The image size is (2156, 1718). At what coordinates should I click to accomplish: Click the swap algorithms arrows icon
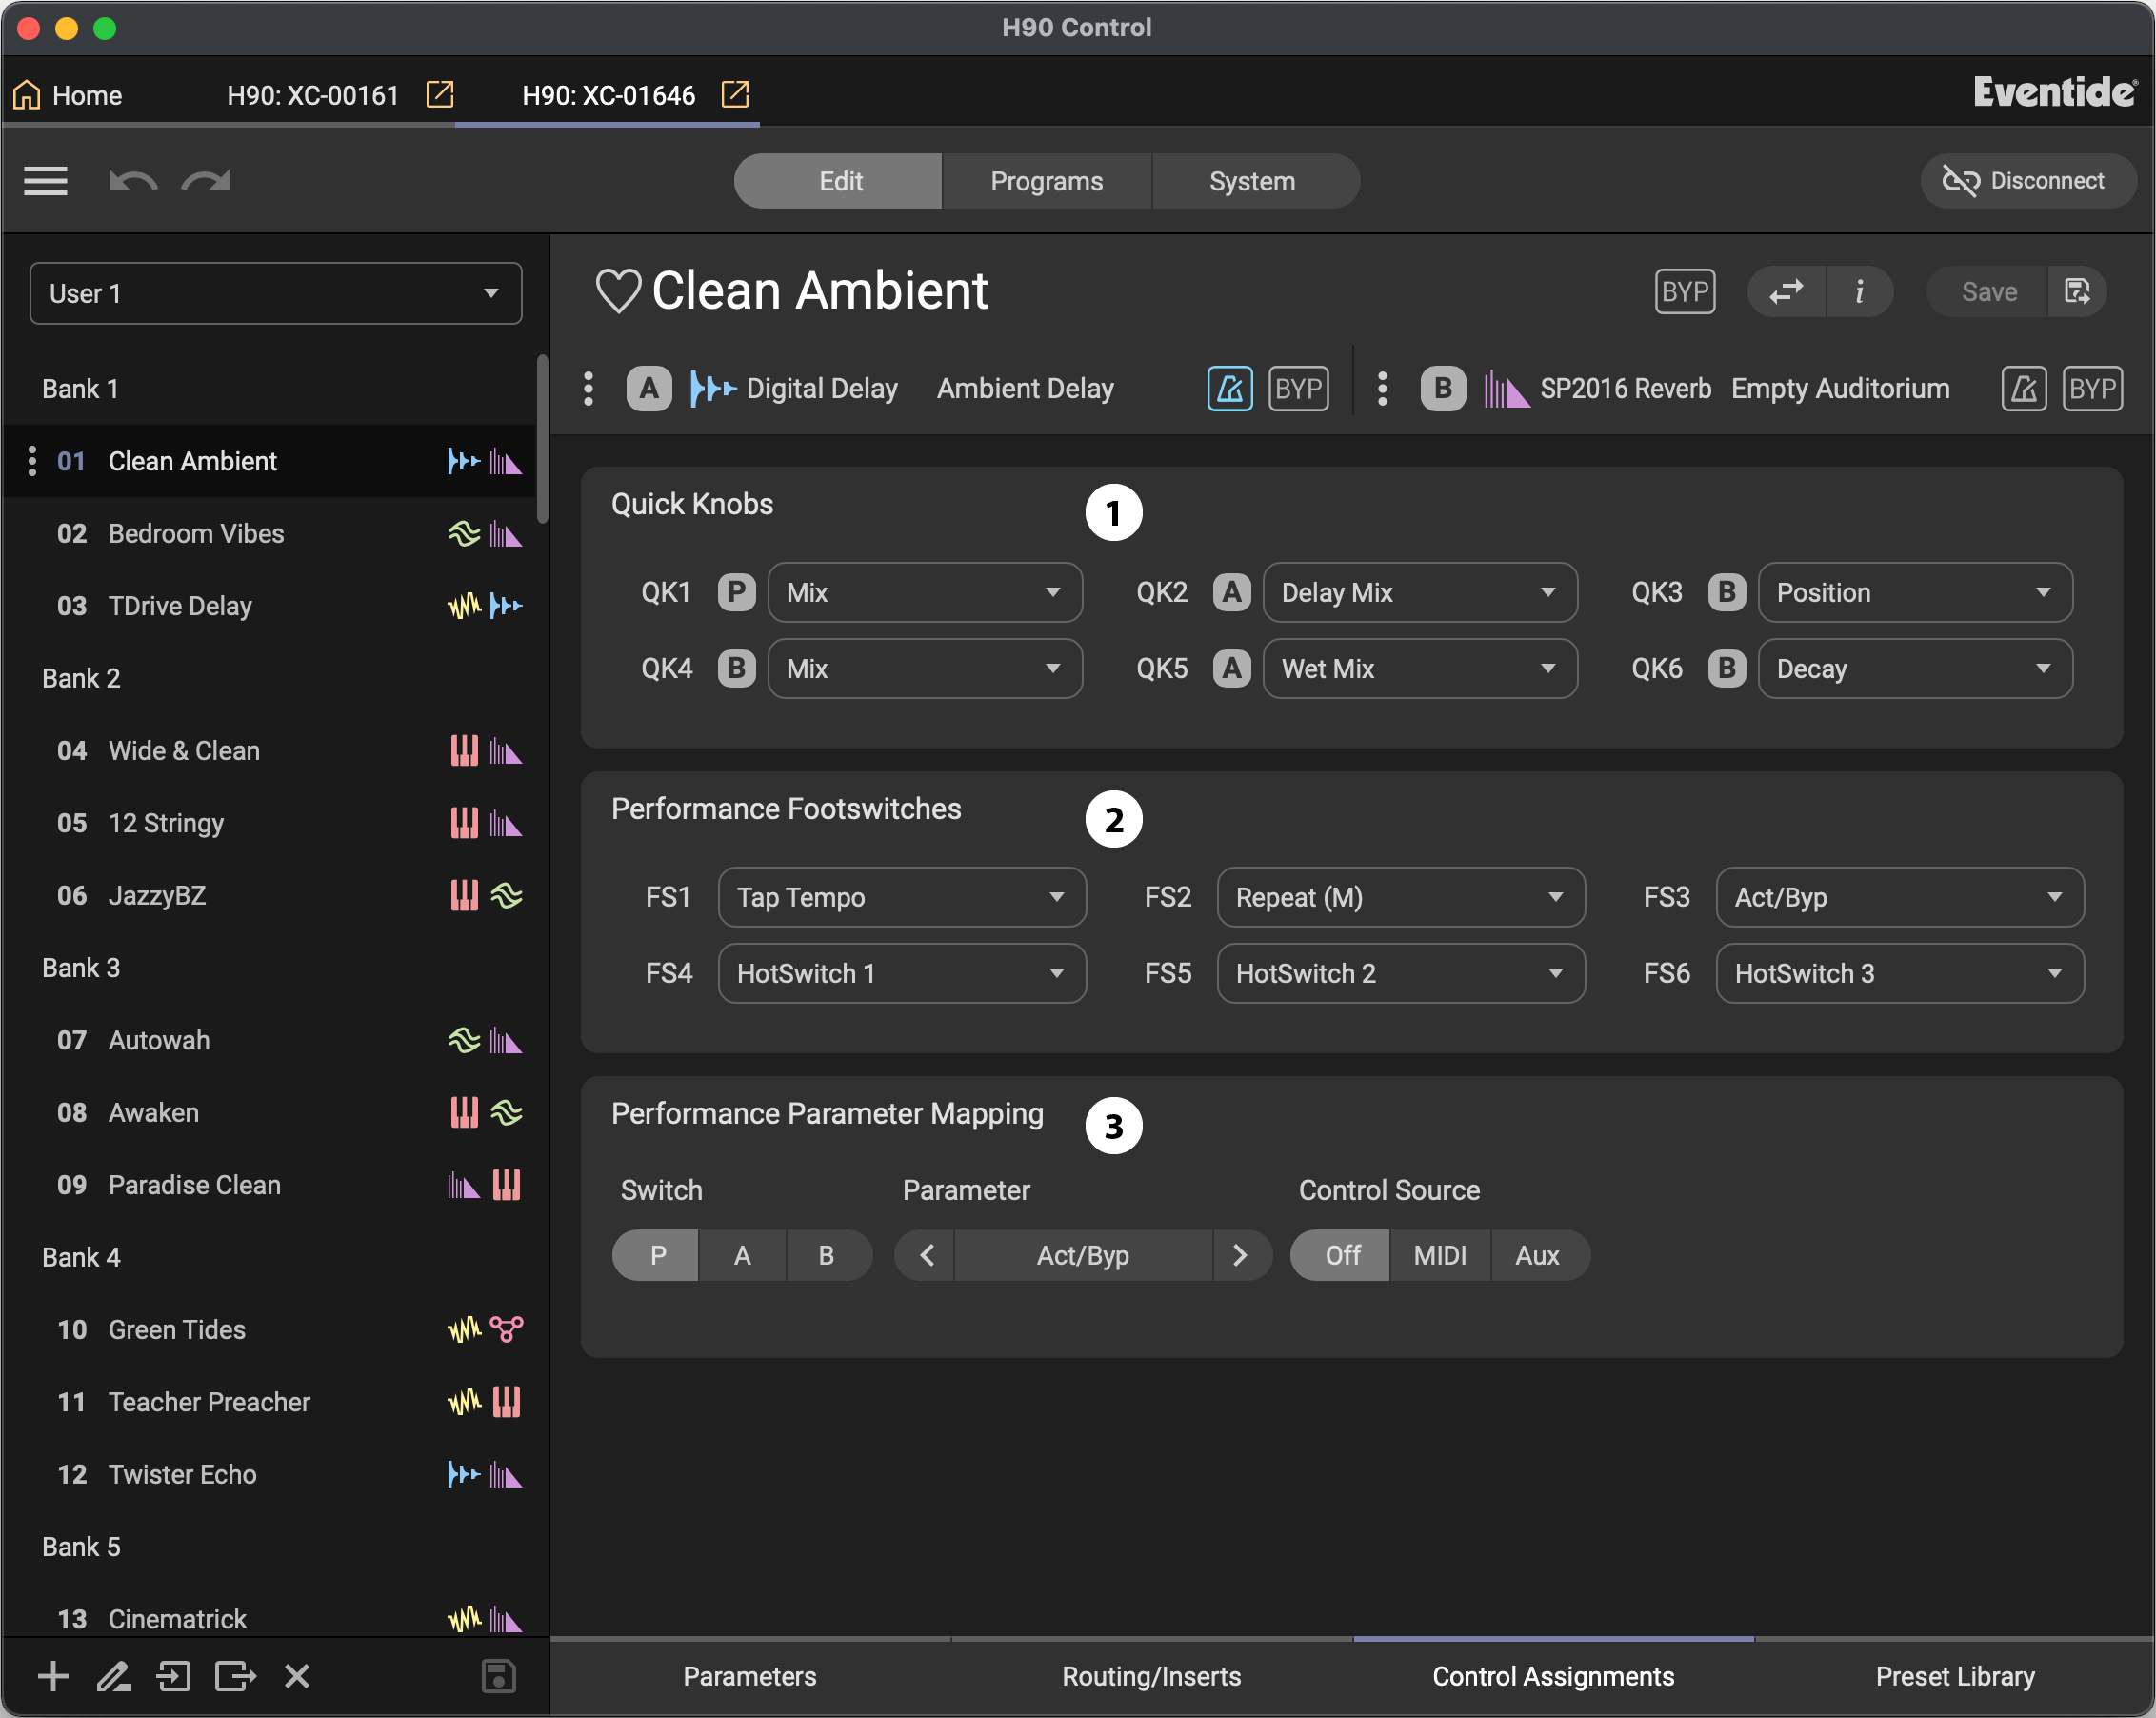[1786, 291]
